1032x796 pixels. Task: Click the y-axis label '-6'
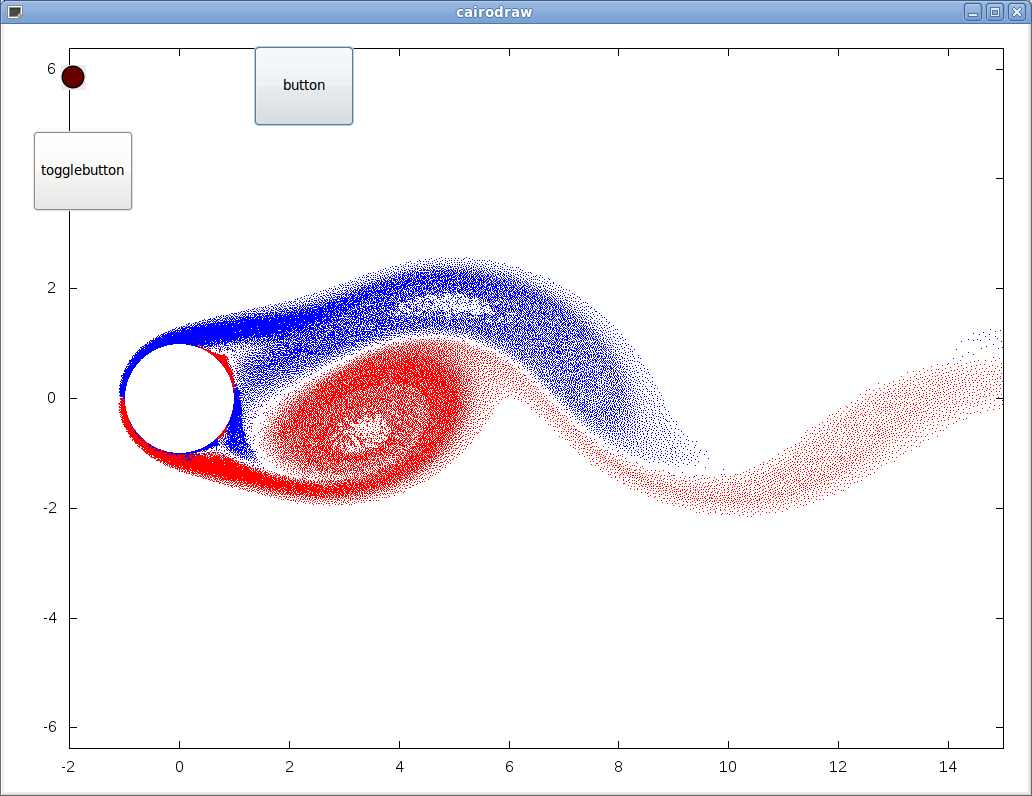50,727
